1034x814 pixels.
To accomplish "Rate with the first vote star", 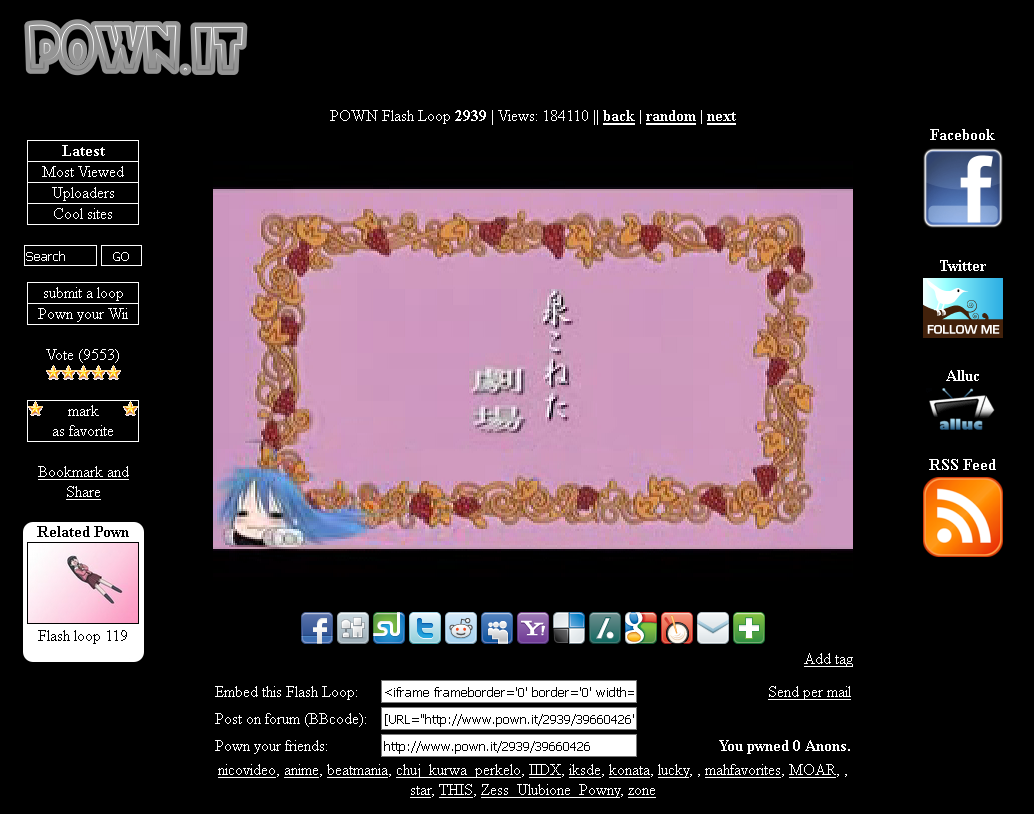I will 53,373.
